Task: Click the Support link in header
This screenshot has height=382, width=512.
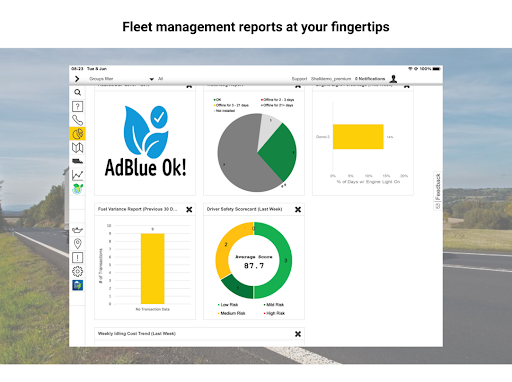Action: [x=299, y=79]
